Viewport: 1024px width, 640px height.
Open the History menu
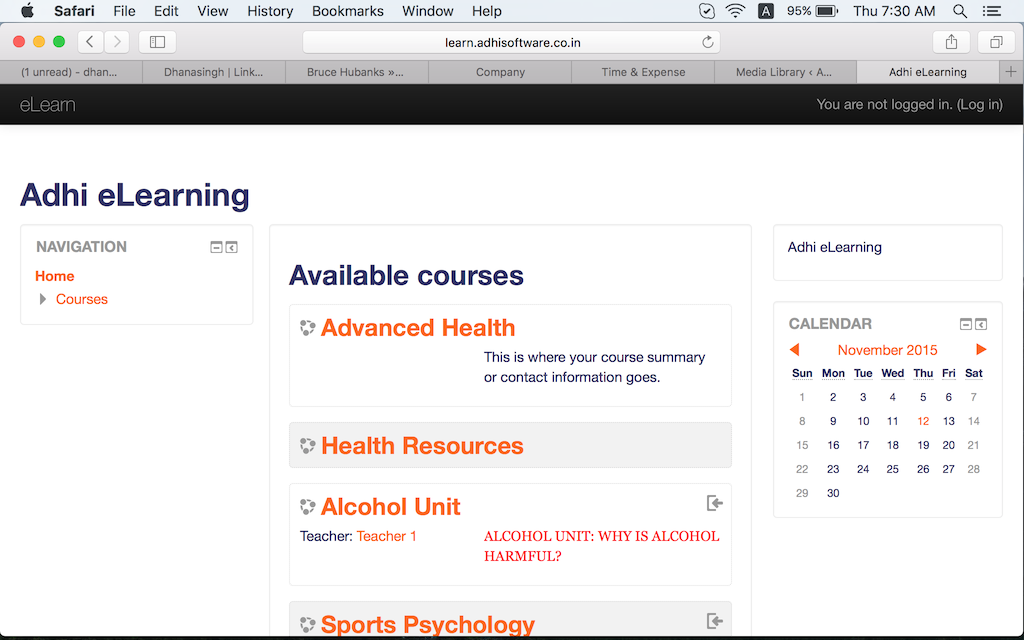pyautogui.click(x=270, y=11)
